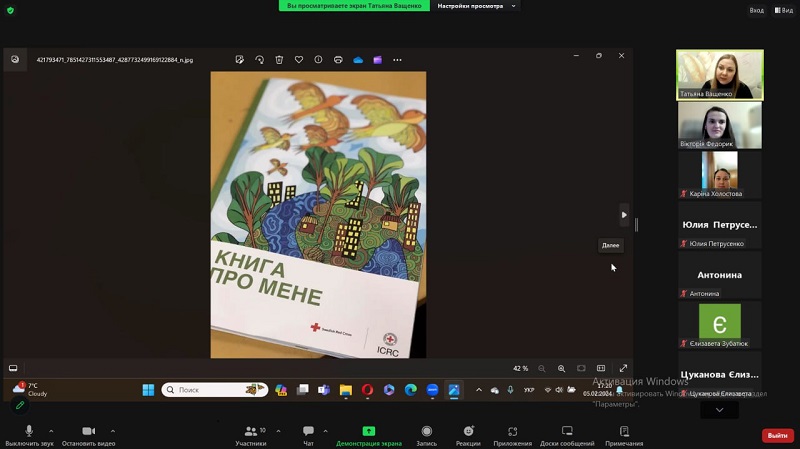
Task: Show actual size icon in Photos
Action: [x=601, y=368]
